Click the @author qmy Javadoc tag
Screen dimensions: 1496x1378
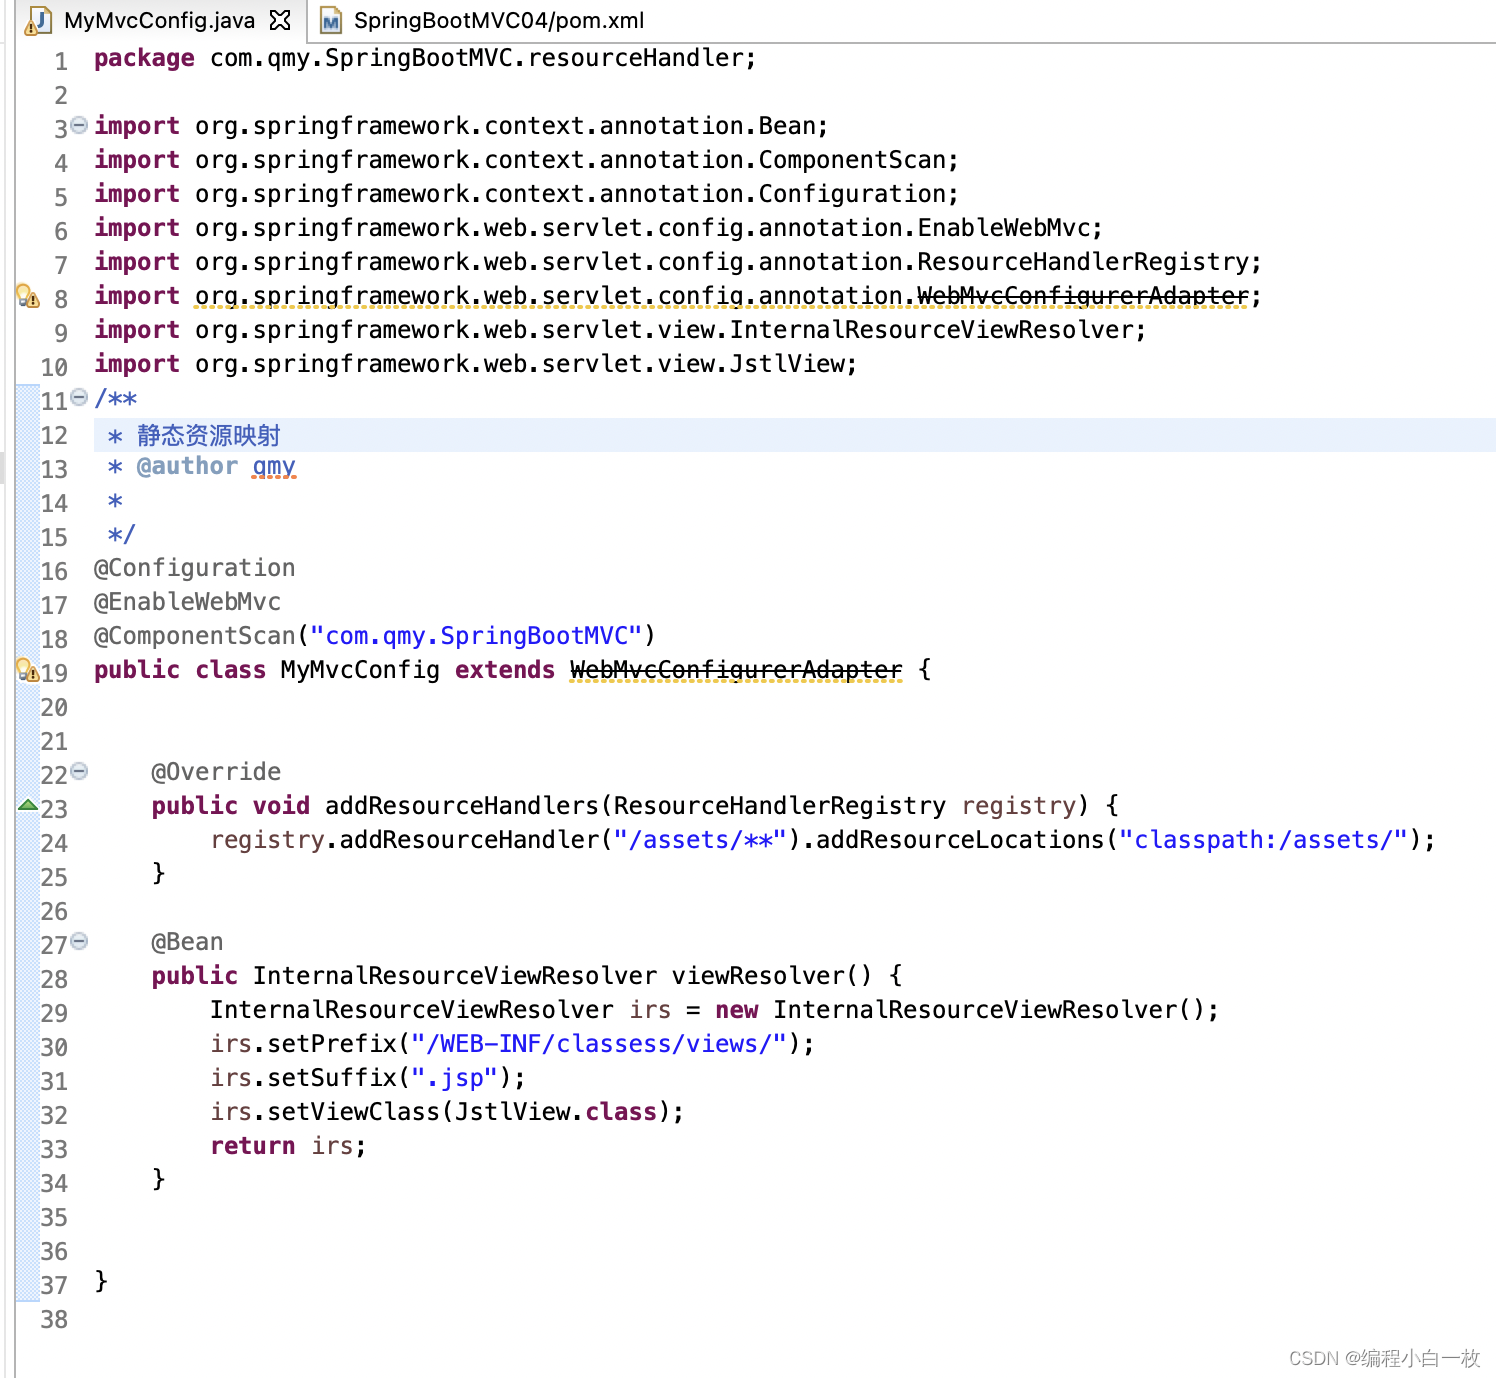(x=216, y=466)
